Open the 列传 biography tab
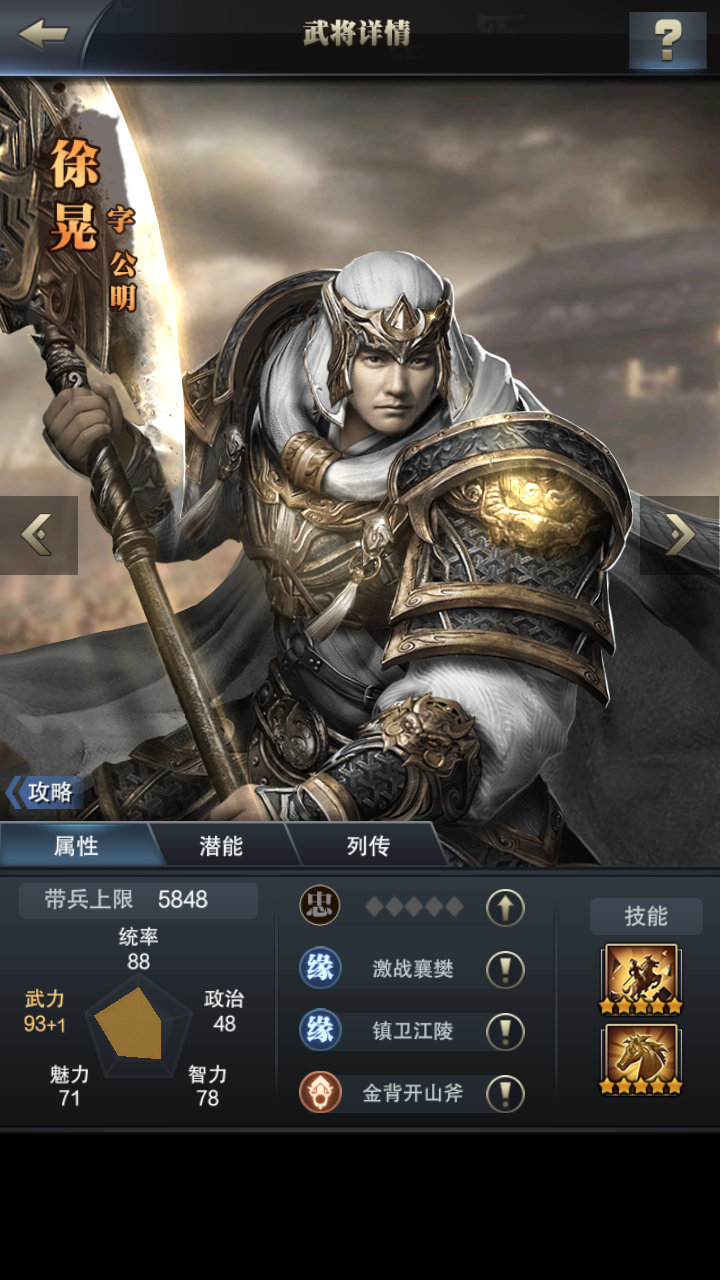 (x=367, y=846)
